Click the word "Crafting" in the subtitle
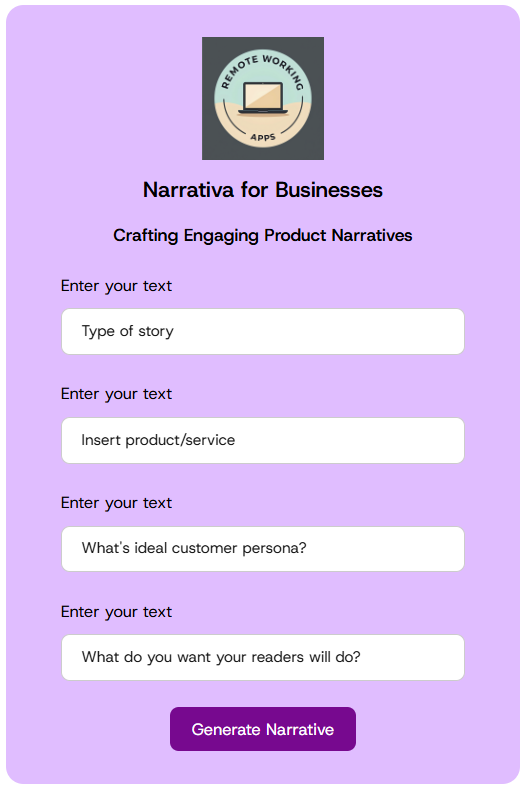527x786 pixels. click(145, 236)
